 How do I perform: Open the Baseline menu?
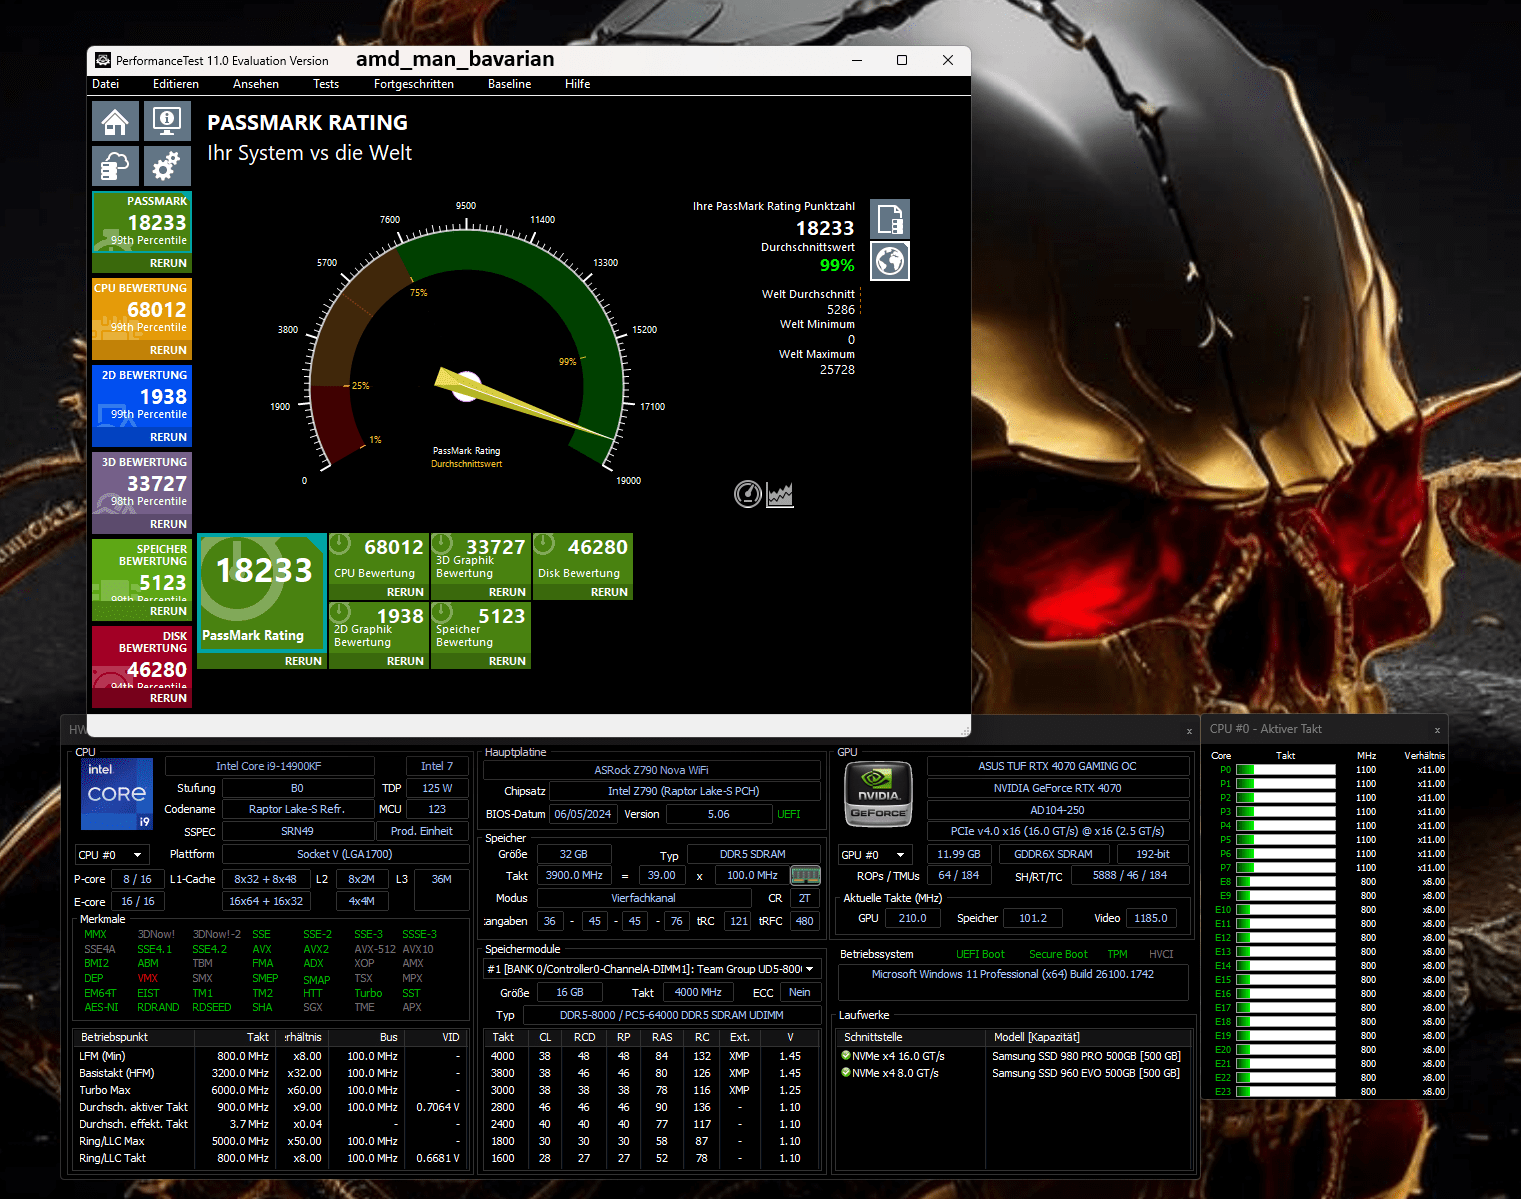pos(510,84)
